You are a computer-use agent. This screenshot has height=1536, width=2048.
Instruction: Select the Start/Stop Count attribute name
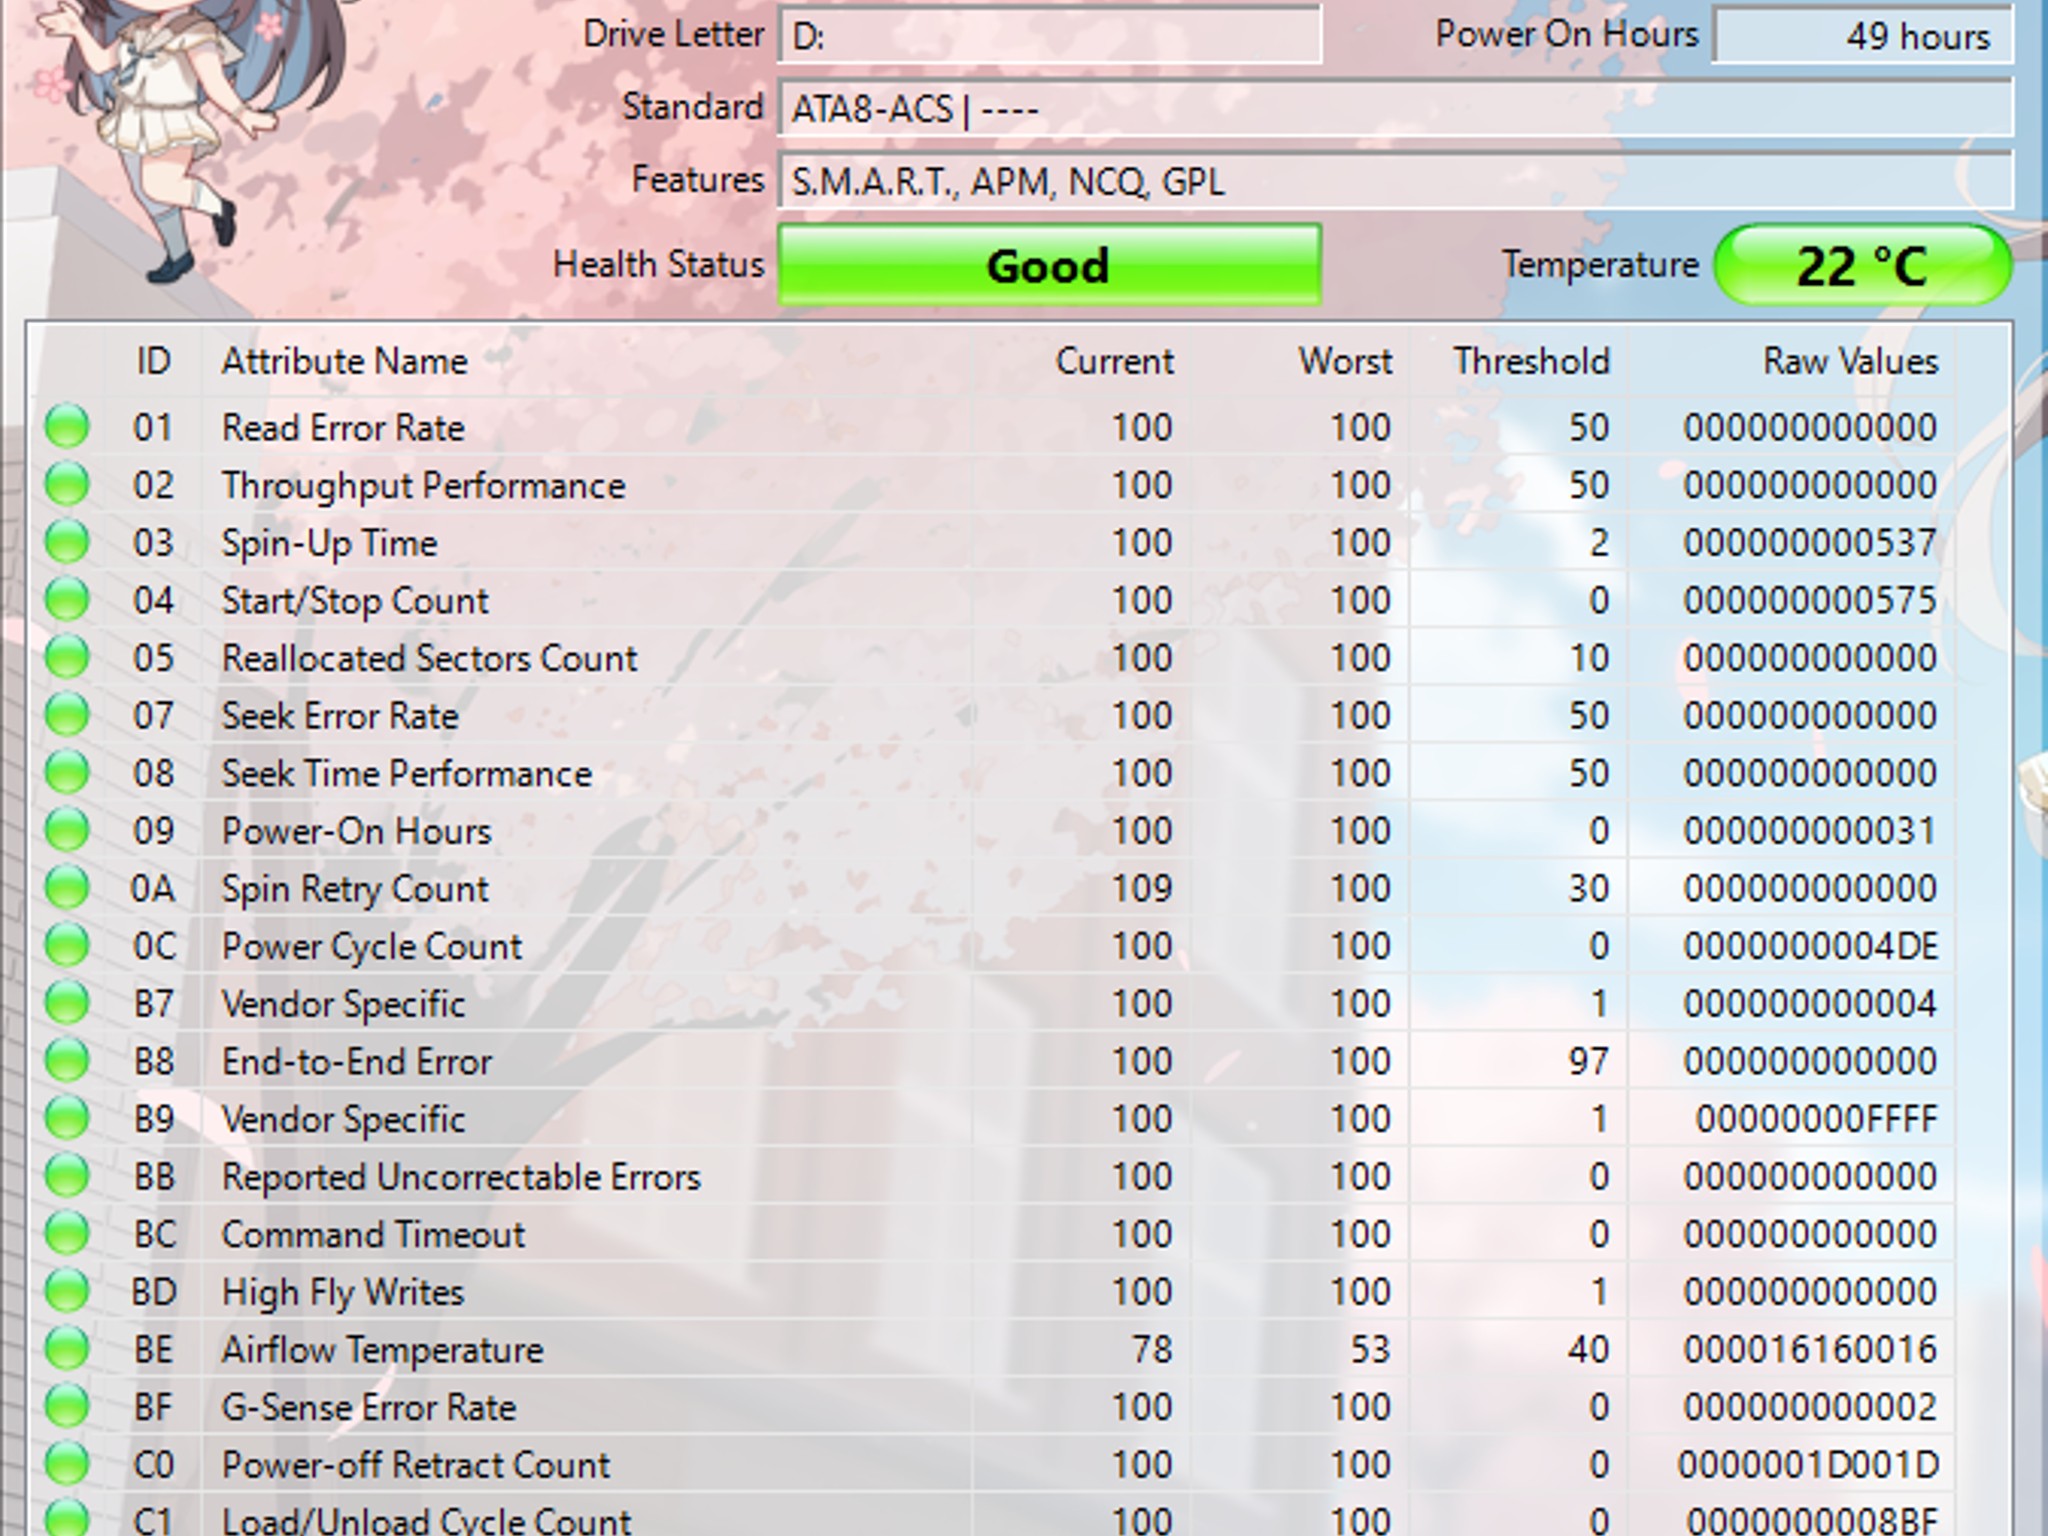pyautogui.click(x=355, y=600)
